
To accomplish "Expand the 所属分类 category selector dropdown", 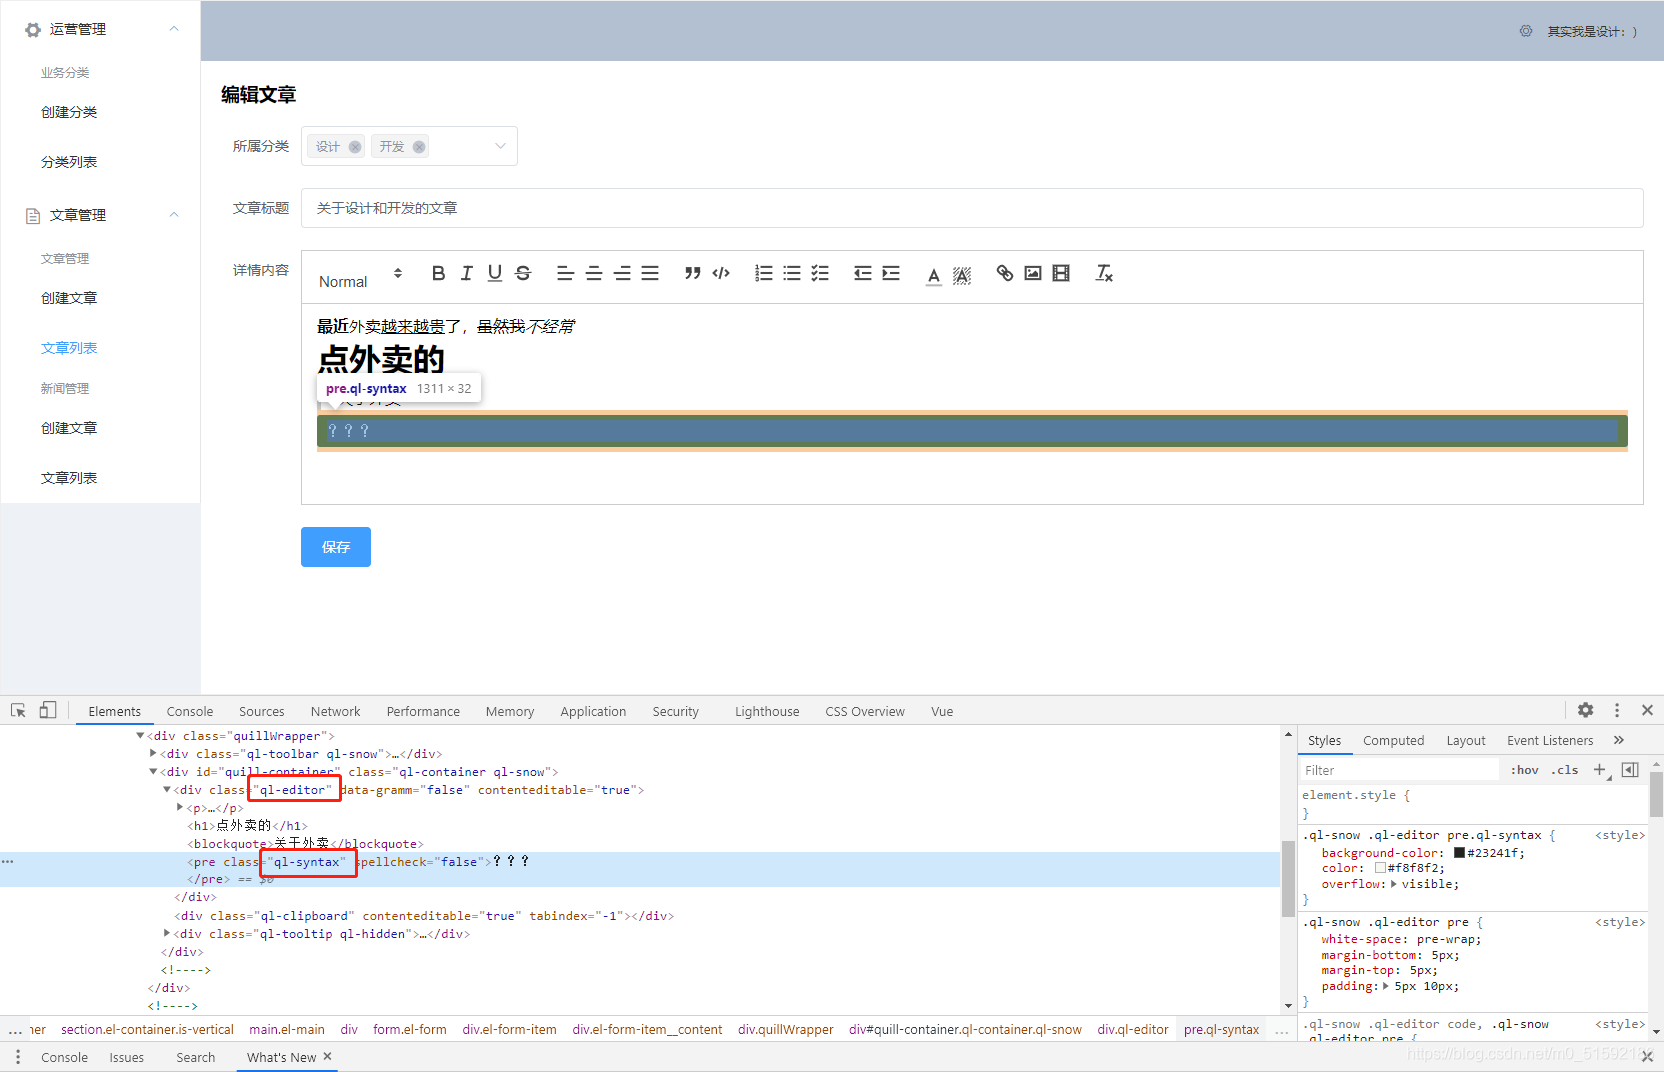I will [x=499, y=145].
